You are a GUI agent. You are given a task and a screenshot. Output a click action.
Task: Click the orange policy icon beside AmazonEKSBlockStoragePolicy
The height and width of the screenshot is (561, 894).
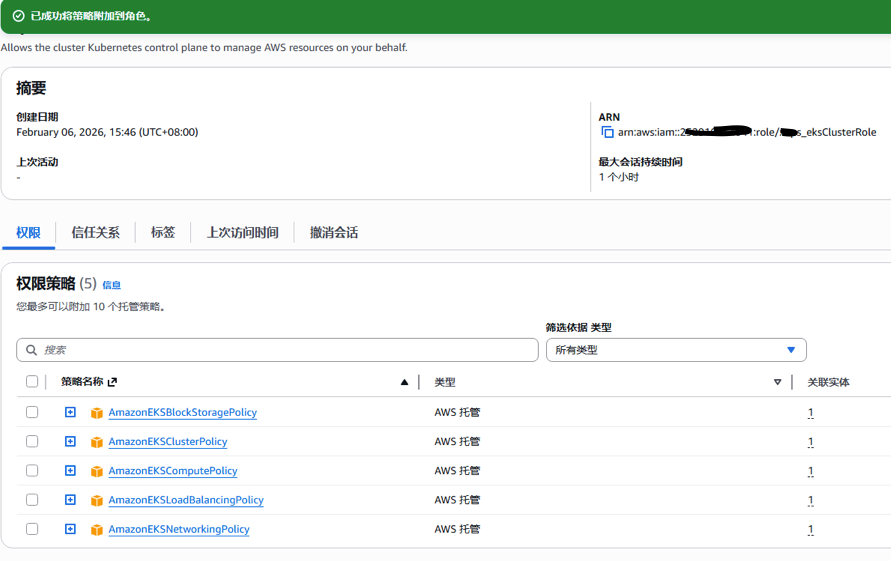(x=97, y=413)
